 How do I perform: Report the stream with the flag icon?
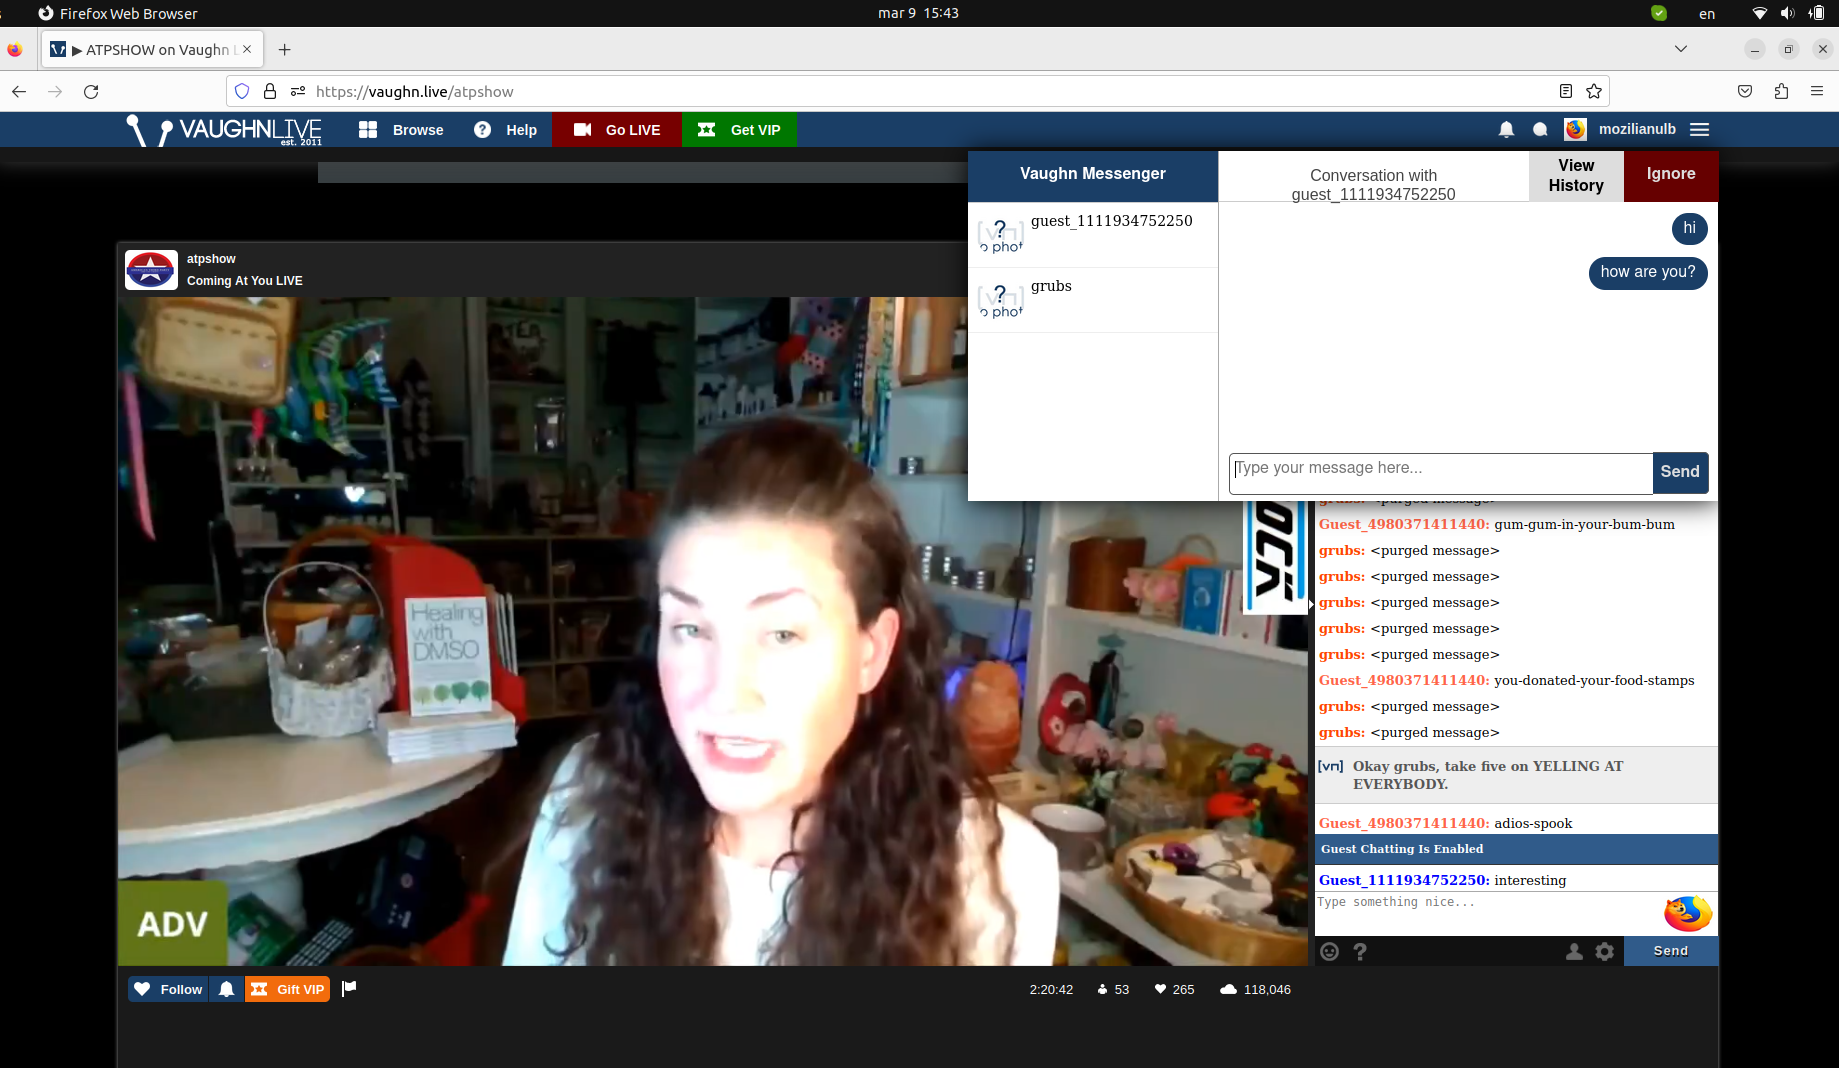[349, 988]
